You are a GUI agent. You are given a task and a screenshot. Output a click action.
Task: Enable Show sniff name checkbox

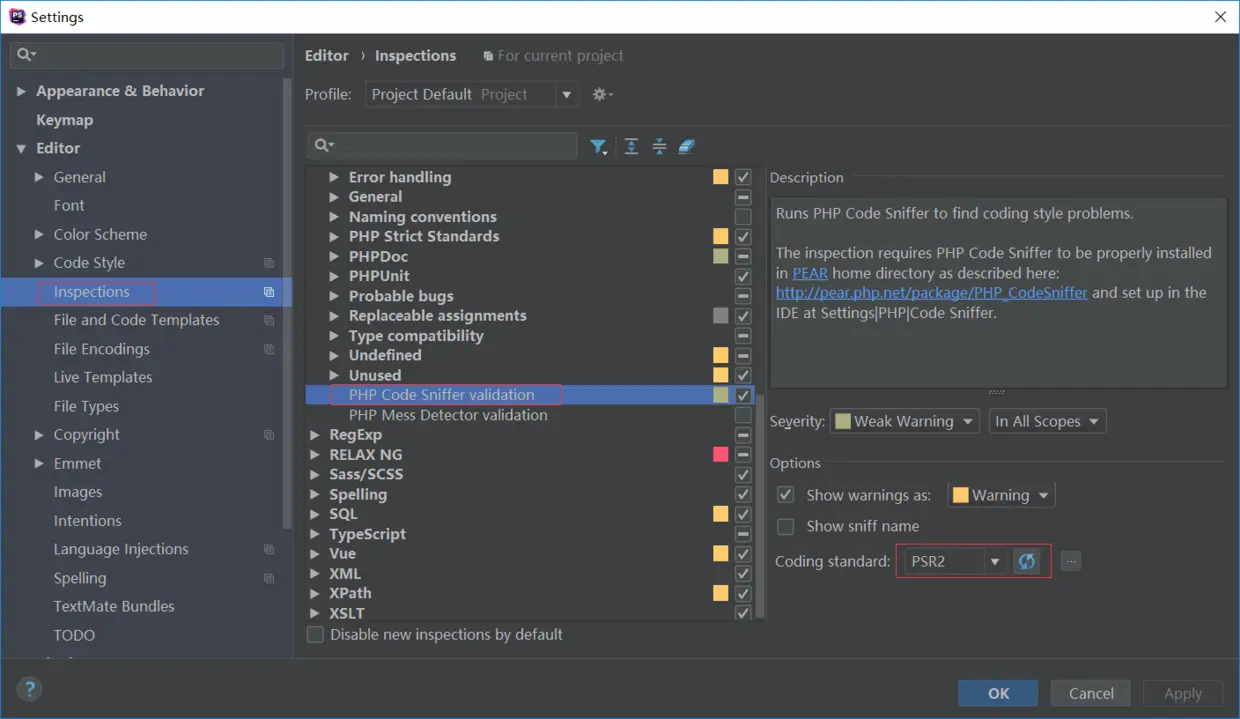(786, 526)
